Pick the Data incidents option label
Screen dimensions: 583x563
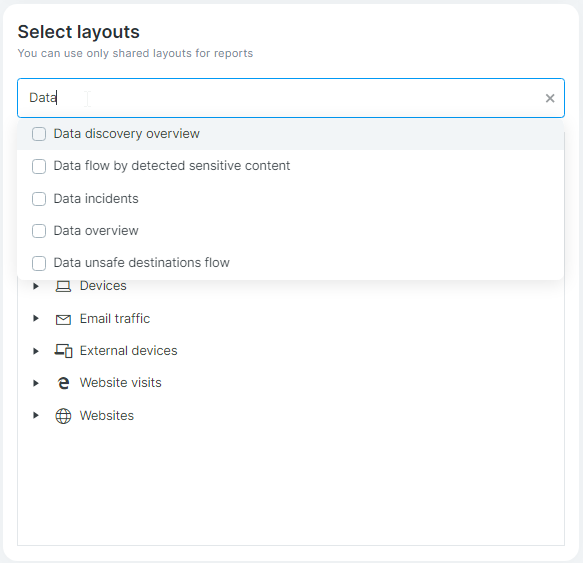point(96,199)
